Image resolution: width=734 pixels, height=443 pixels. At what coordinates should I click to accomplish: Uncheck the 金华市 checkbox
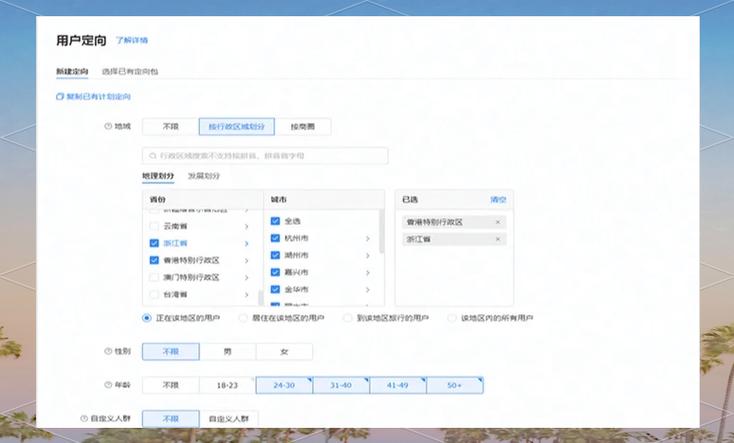click(x=275, y=289)
